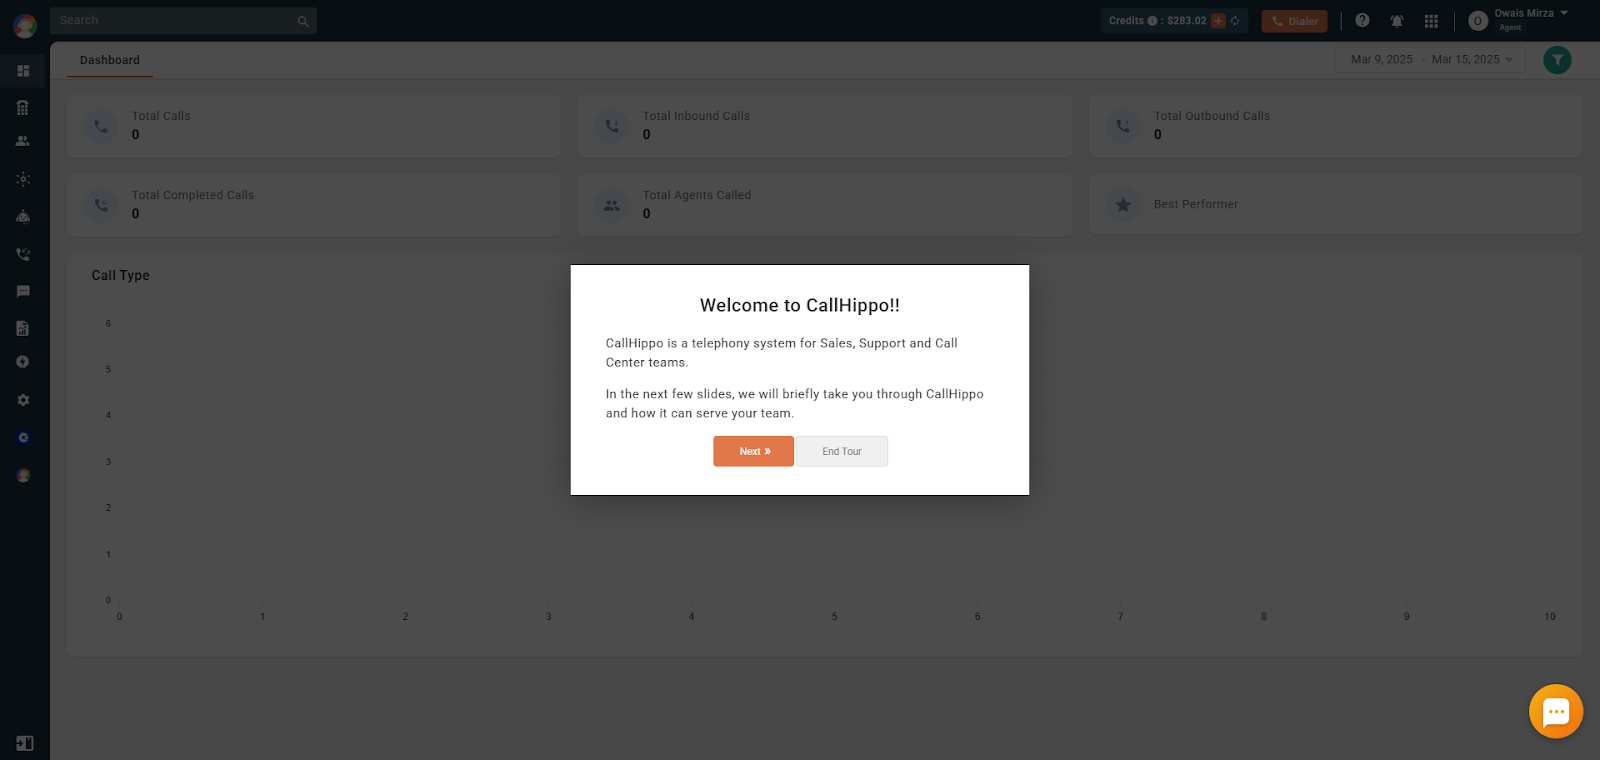Click the 'Total Inbound Calls' label

[x=696, y=116]
